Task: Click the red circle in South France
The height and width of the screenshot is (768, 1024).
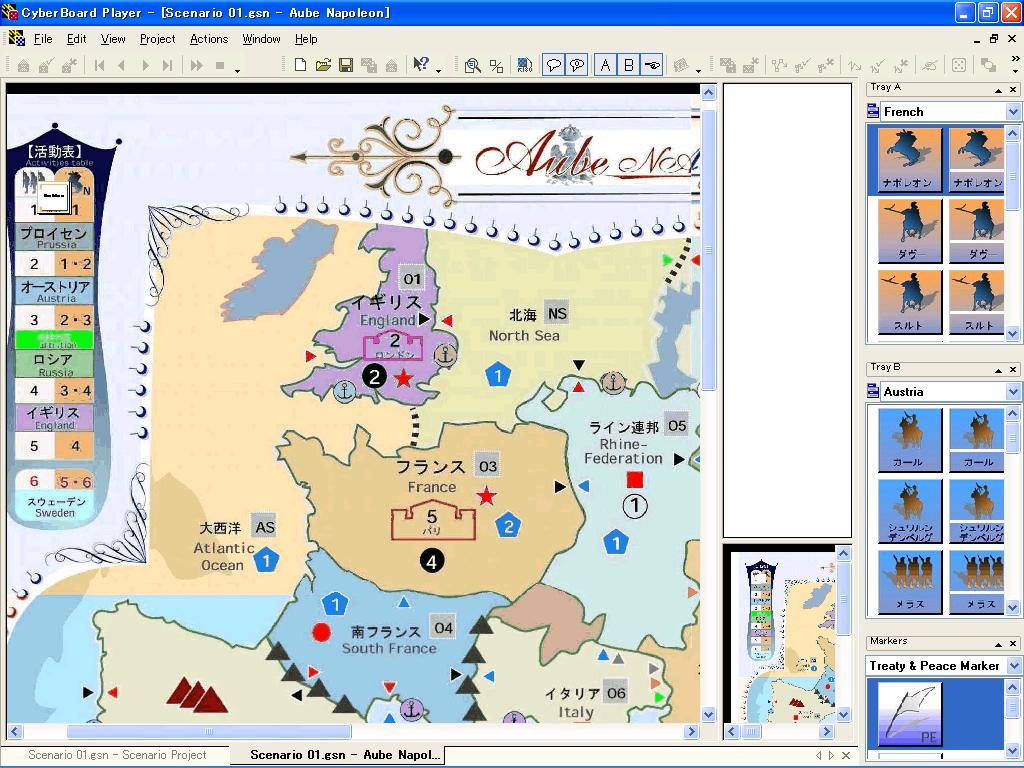Action: (x=321, y=632)
